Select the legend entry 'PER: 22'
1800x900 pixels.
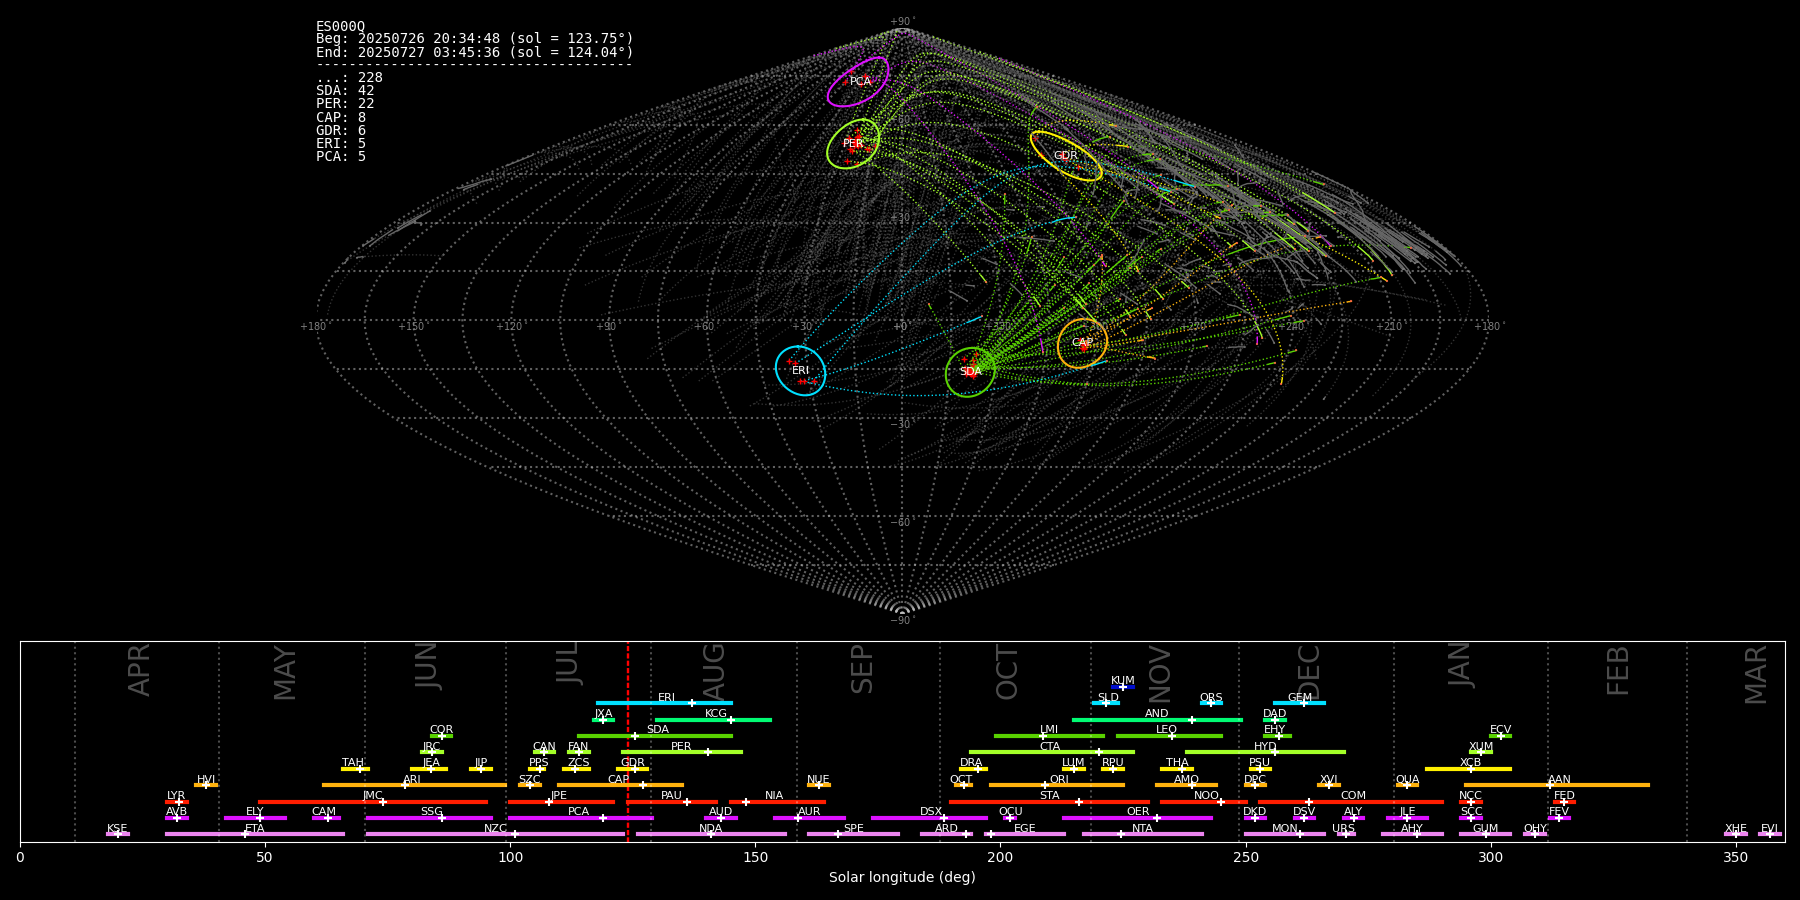pos(345,104)
